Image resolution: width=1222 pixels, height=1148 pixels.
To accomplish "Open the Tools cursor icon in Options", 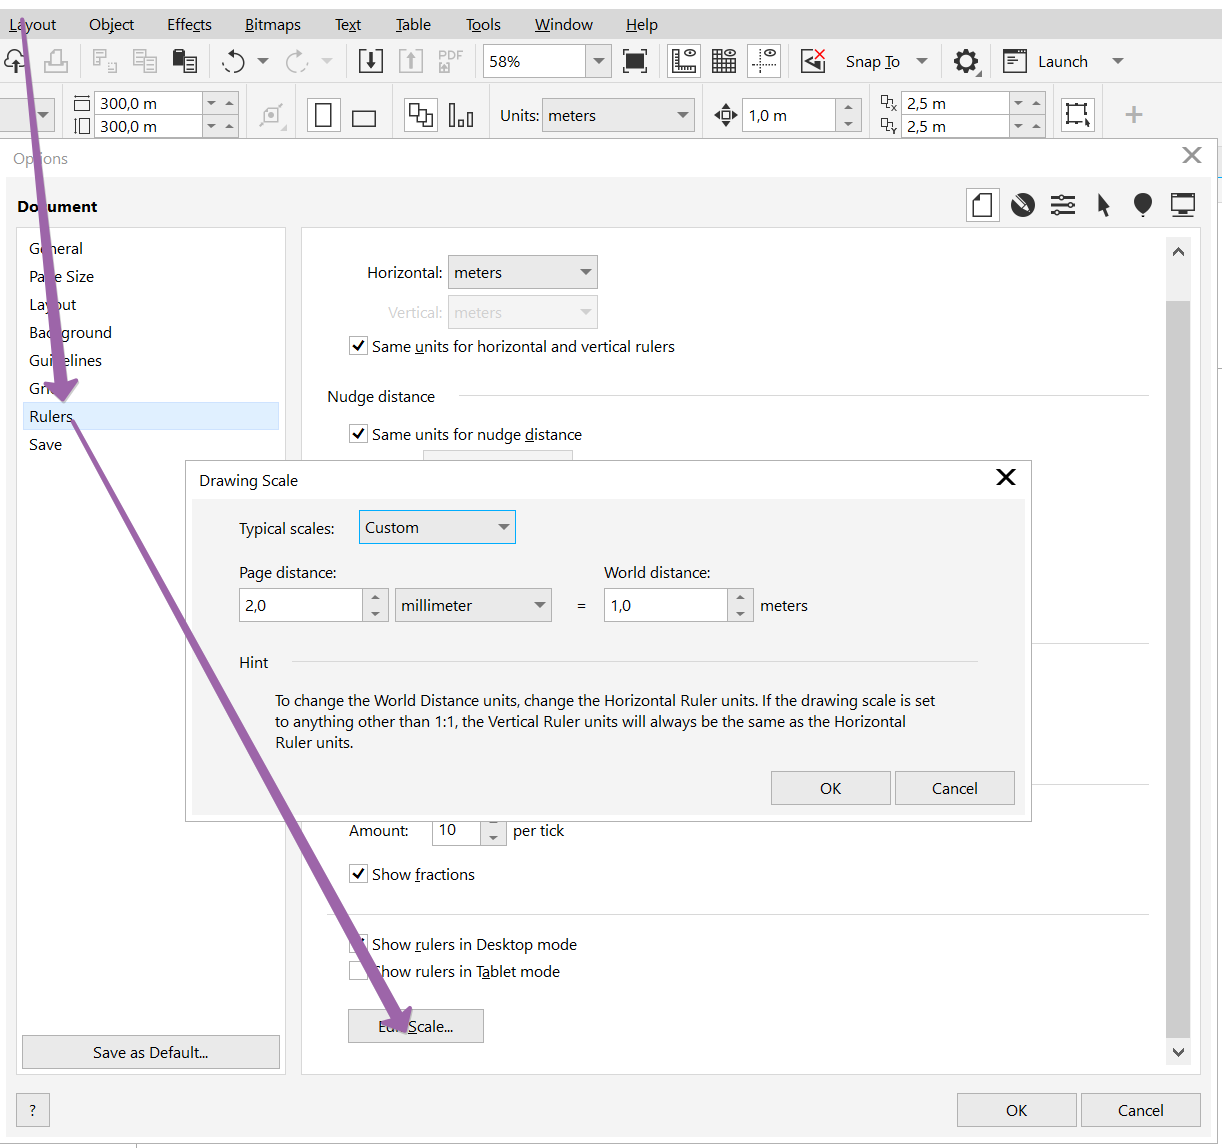I will (x=1103, y=205).
